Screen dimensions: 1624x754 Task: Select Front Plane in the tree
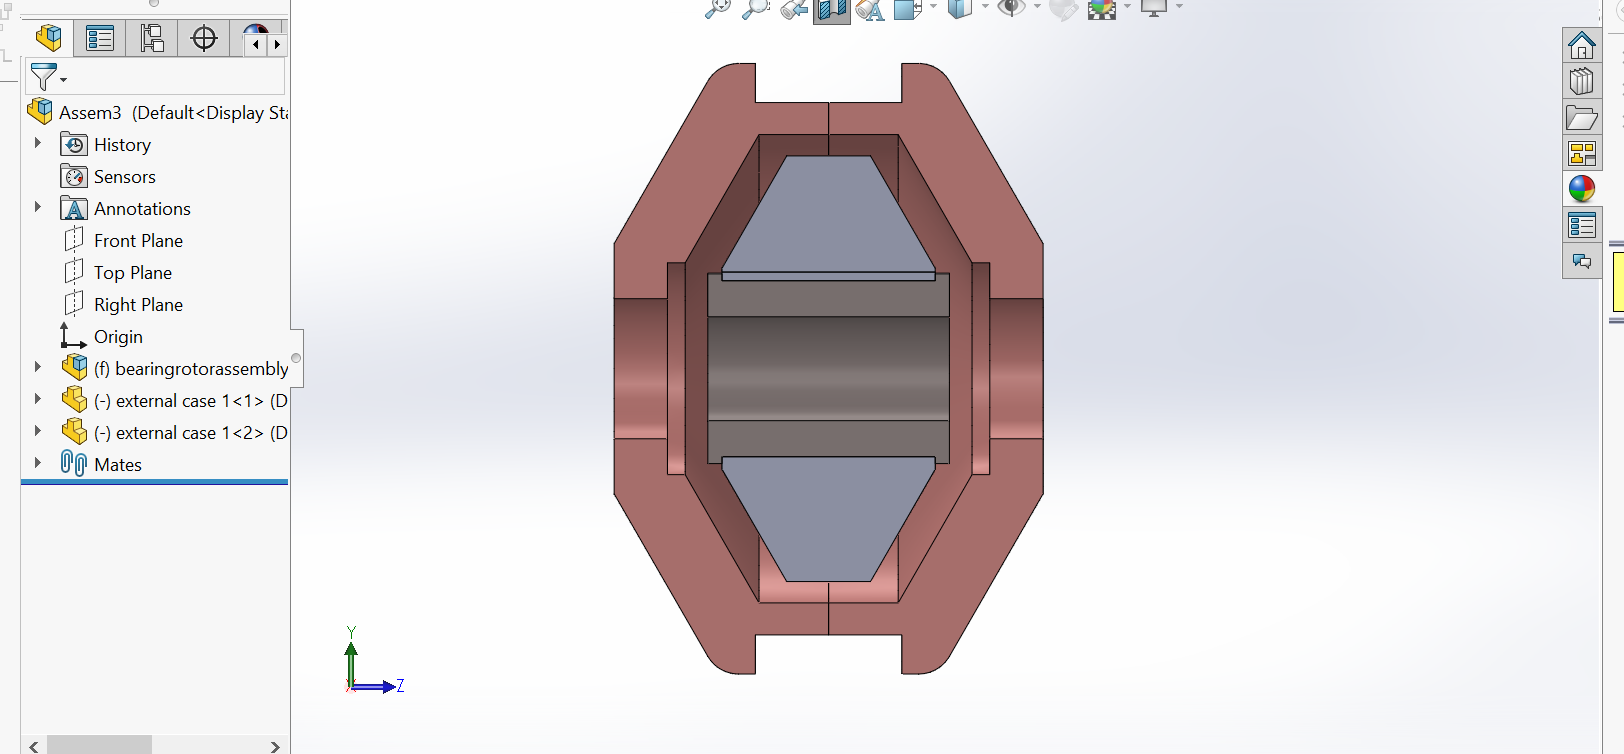138,241
